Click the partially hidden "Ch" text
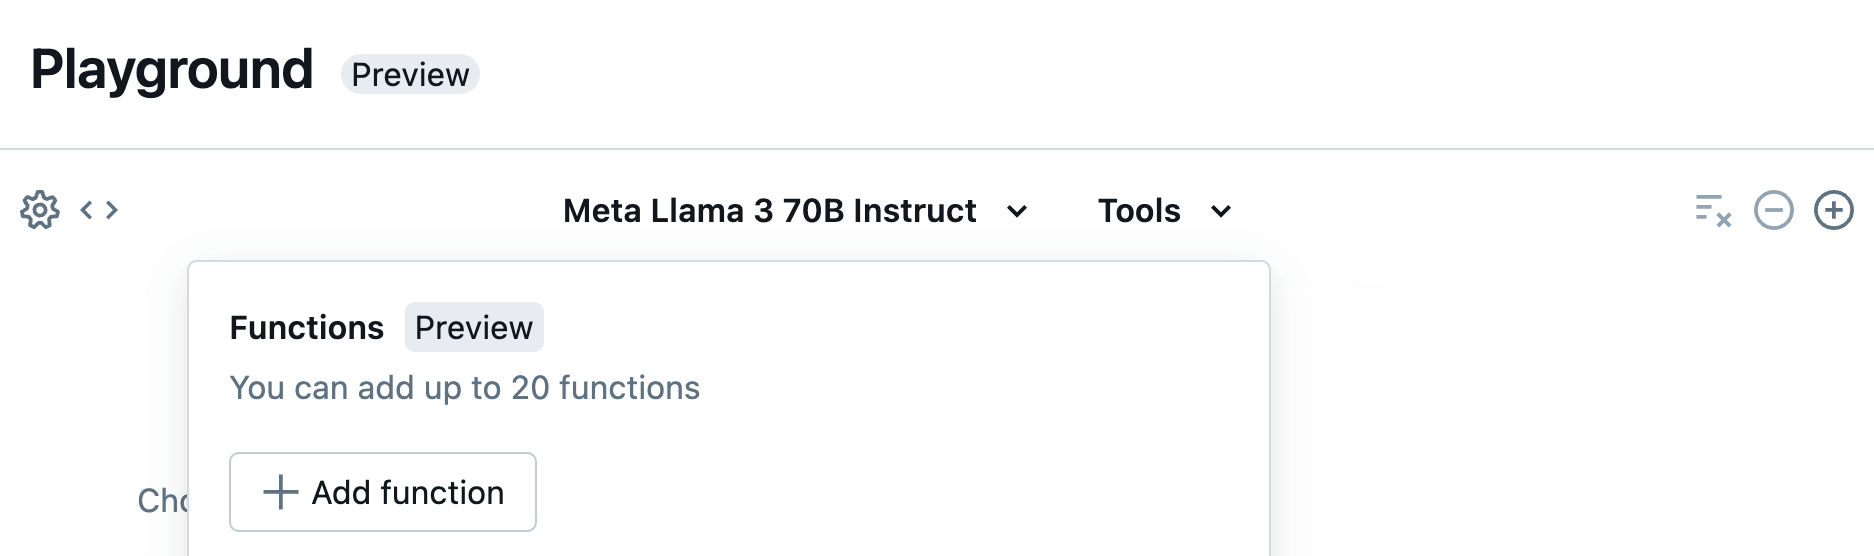The image size is (1874, 556). tap(160, 500)
